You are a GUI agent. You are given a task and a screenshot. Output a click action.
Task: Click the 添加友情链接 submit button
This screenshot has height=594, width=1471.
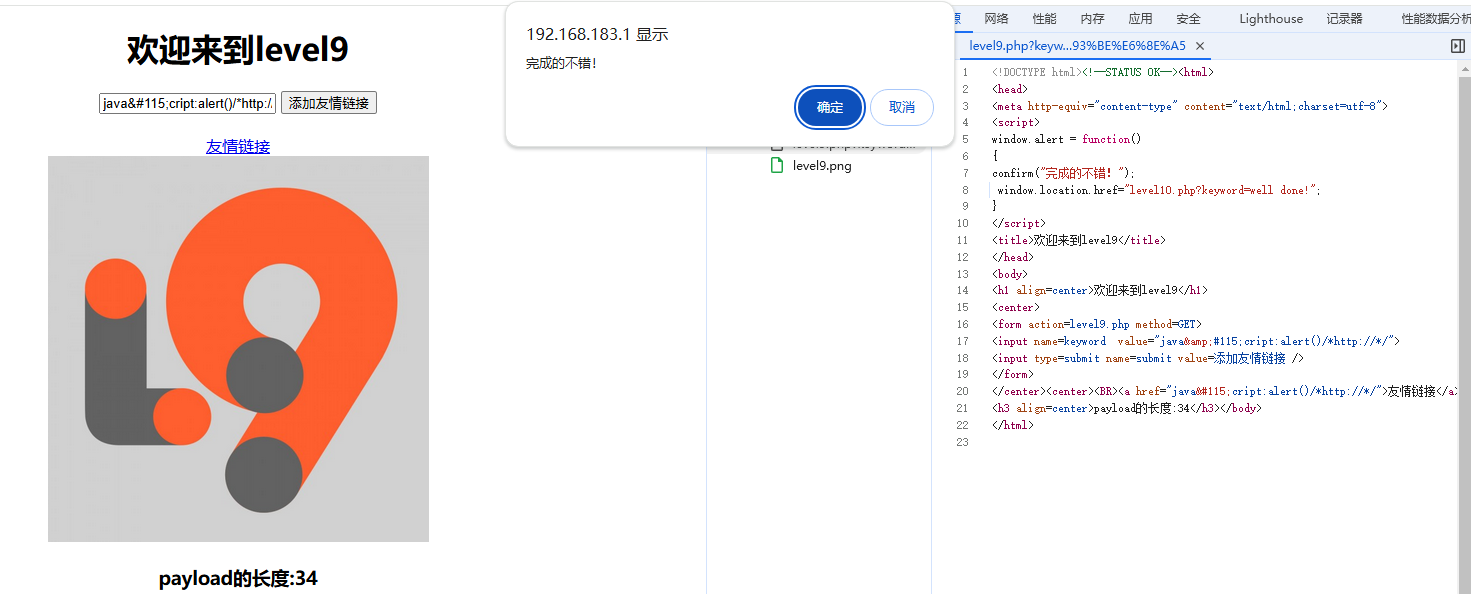(329, 103)
